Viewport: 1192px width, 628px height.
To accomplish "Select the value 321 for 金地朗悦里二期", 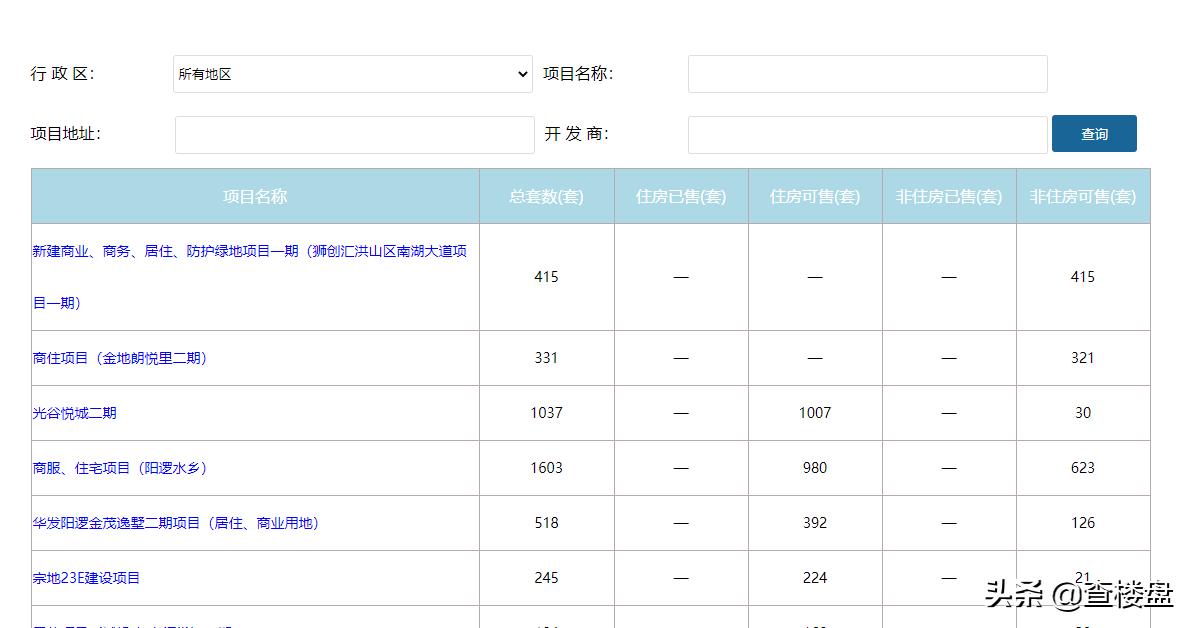I will 1083,358.
